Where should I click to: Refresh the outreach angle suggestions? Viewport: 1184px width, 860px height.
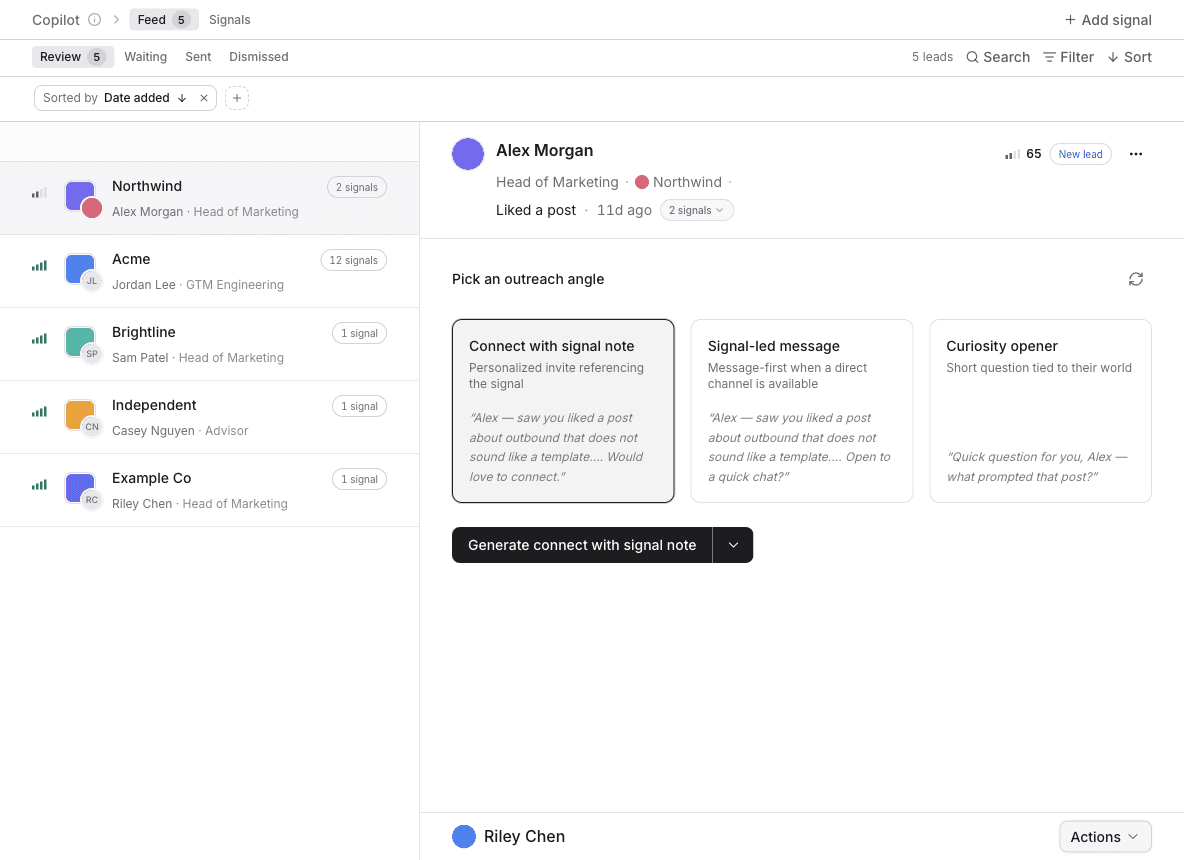(1136, 279)
